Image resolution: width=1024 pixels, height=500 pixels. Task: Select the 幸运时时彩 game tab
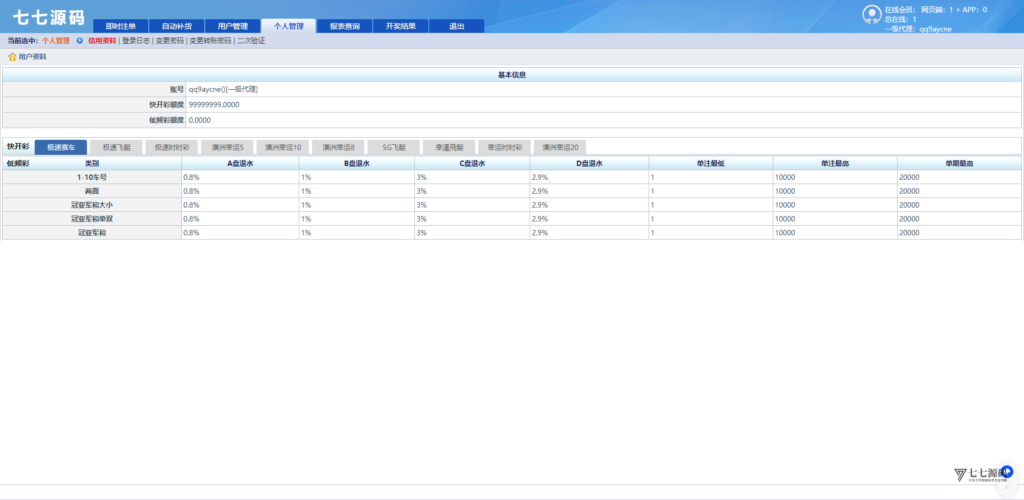point(504,147)
